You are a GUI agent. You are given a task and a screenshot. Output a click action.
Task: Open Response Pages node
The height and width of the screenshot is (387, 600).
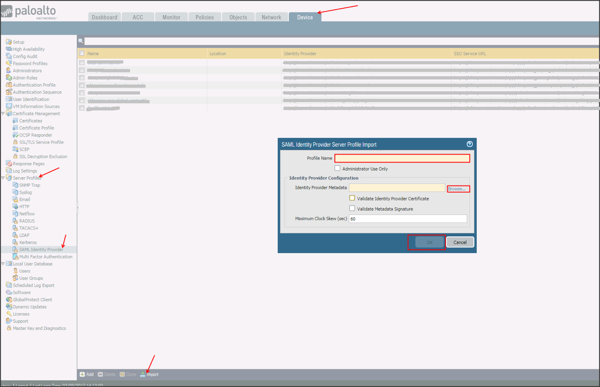29,164
